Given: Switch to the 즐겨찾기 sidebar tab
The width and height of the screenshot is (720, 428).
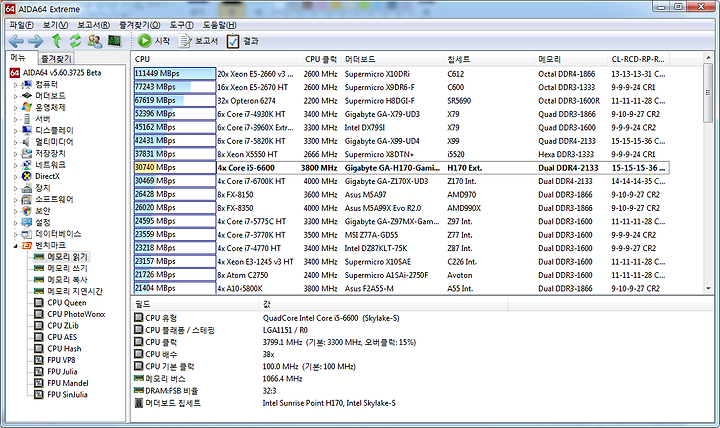Looking at the screenshot, I should [56, 58].
